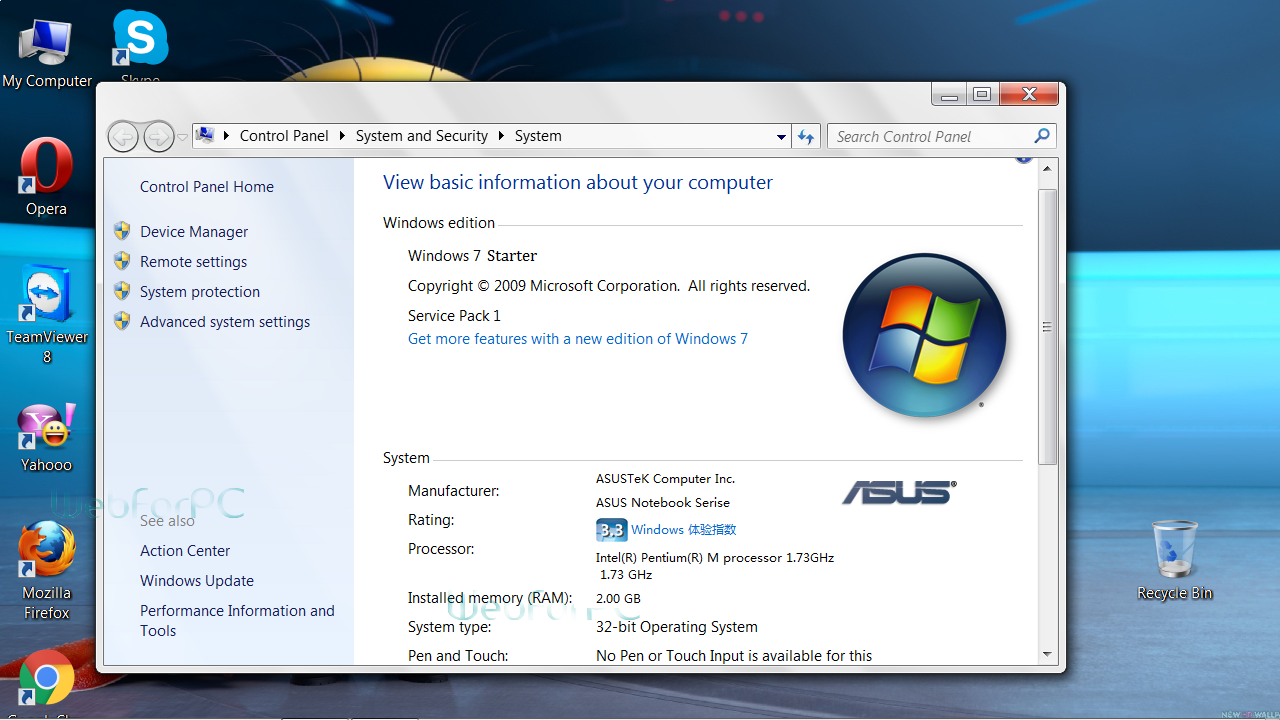1280x720 pixels.
Task: Select Control Panel in the breadcrumb
Action: click(x=284, y=136)
